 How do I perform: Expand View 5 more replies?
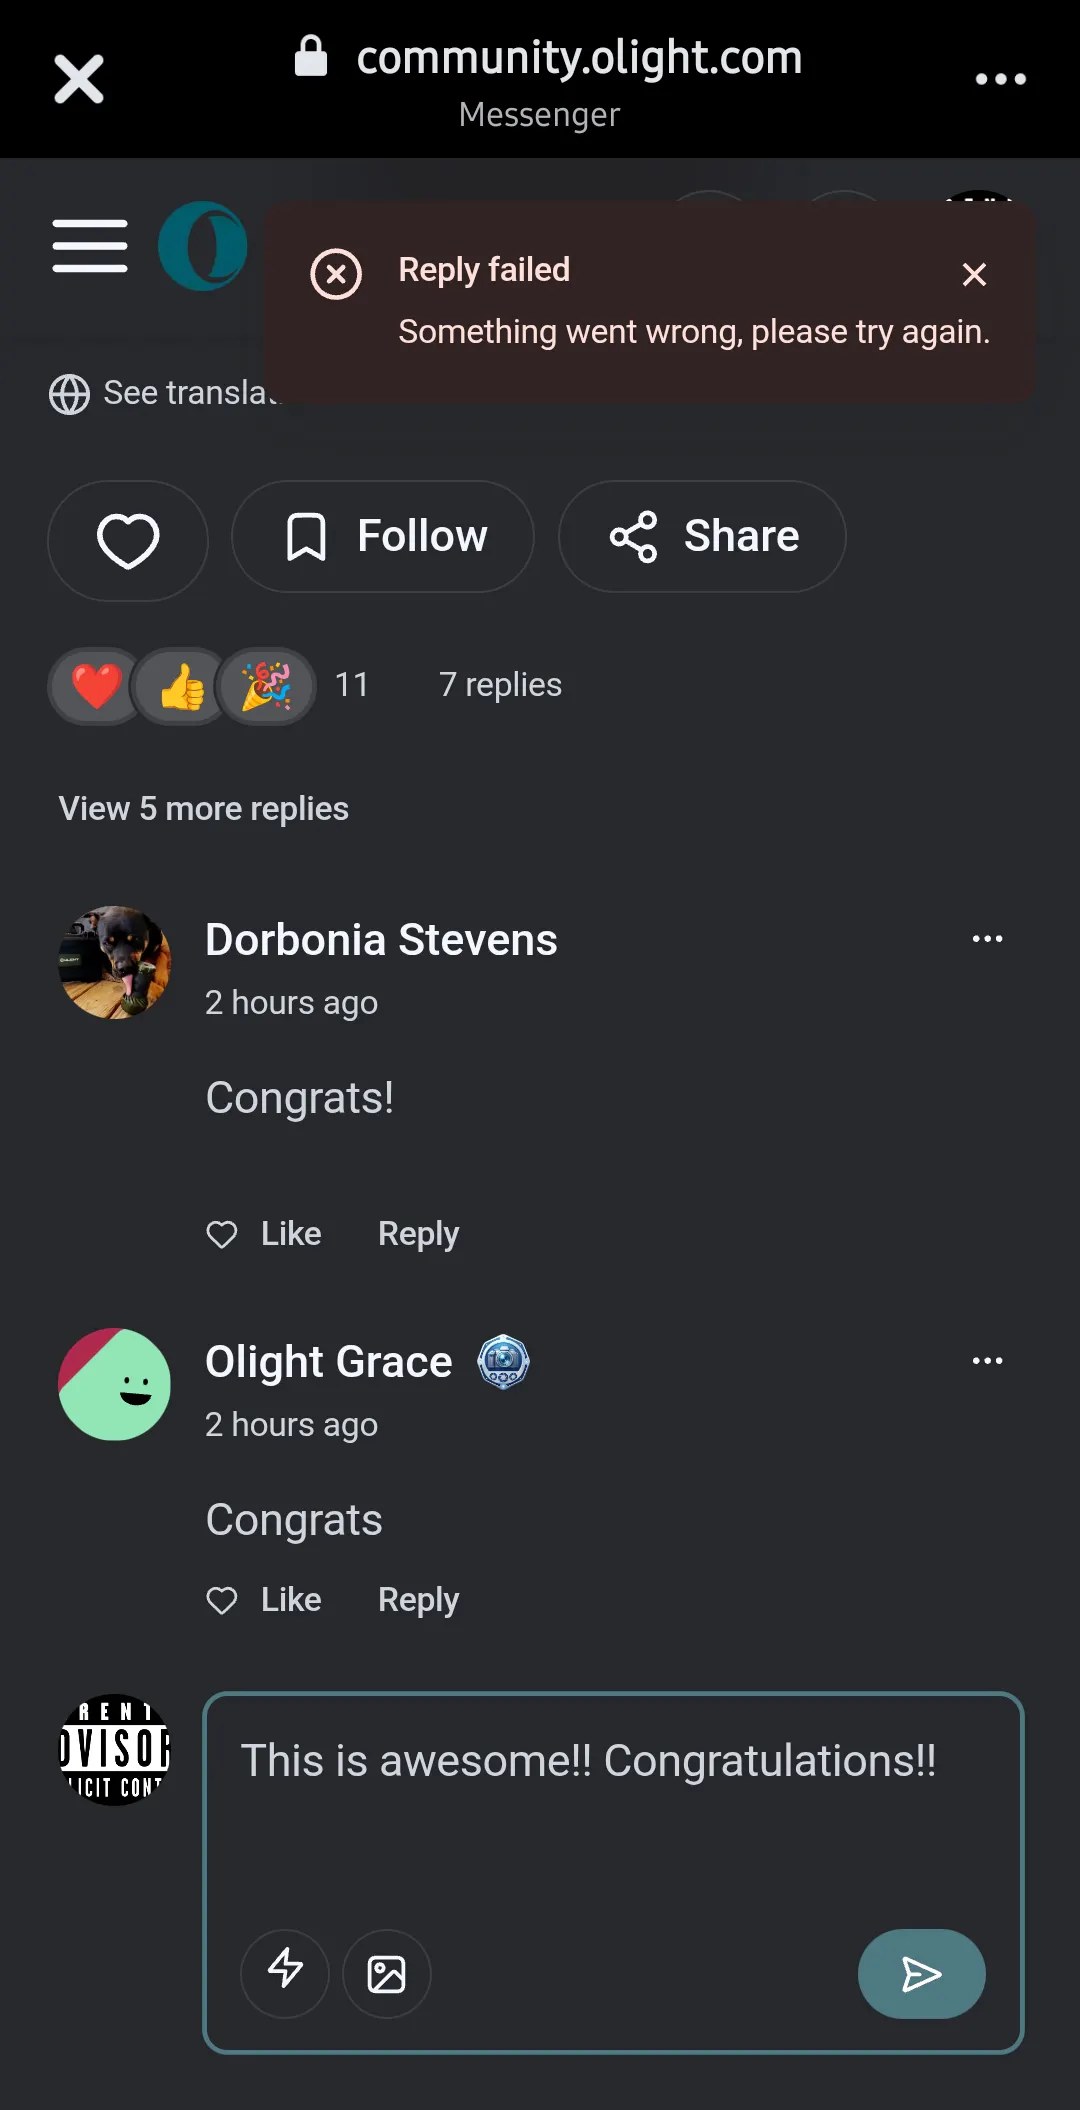tap(204, 809)
